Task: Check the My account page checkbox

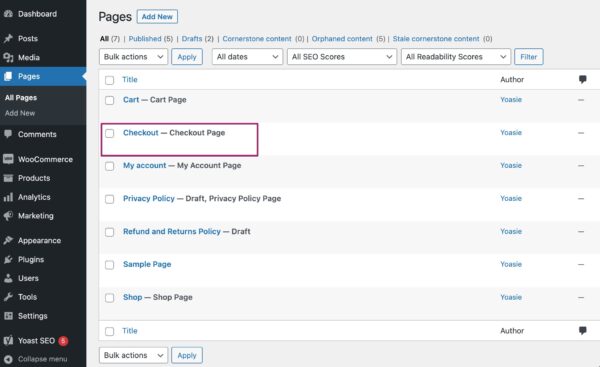Action: pos(109,166)
